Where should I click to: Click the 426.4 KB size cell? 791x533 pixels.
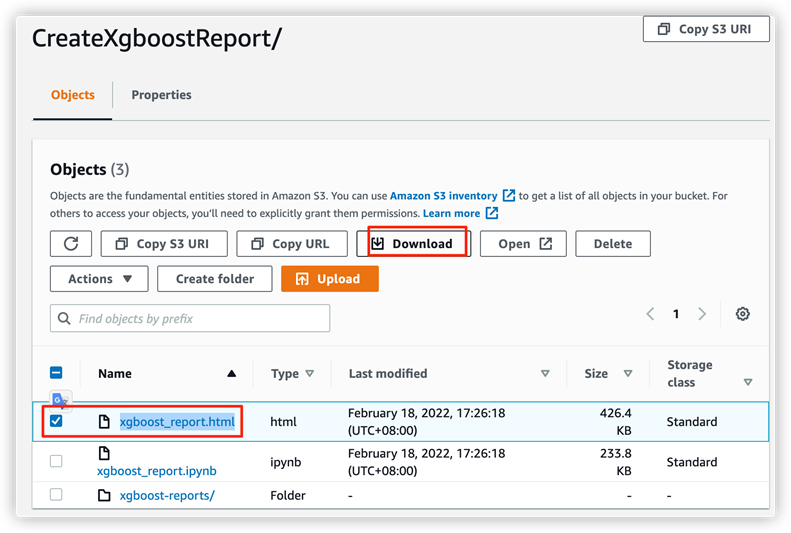(615, 422)
